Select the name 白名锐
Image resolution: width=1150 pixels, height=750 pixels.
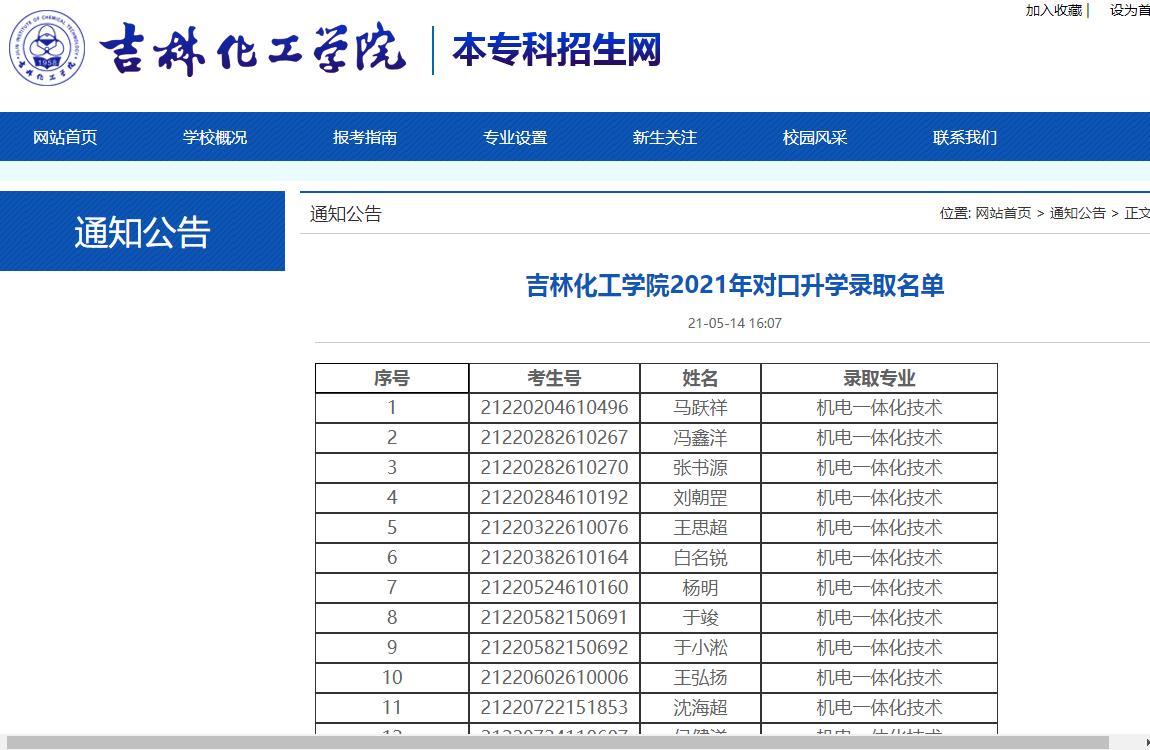pyautogui.click(x=700, y=558)
